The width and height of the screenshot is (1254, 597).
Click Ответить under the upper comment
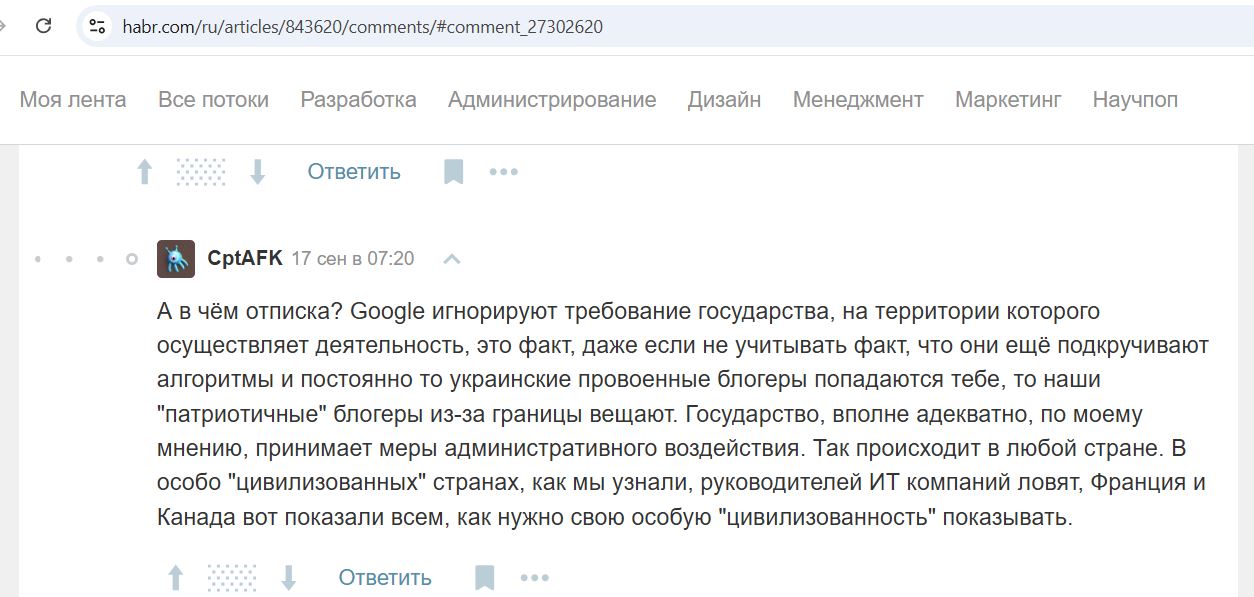tap(354, 171)
